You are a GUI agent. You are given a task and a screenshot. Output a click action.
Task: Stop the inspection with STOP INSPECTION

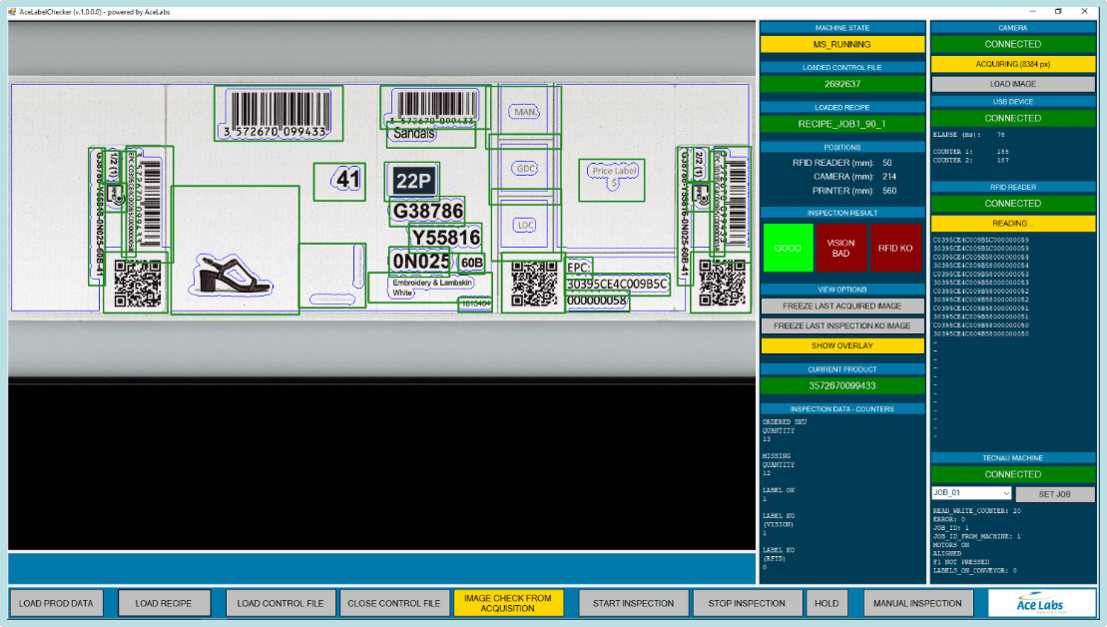[746, 603]
